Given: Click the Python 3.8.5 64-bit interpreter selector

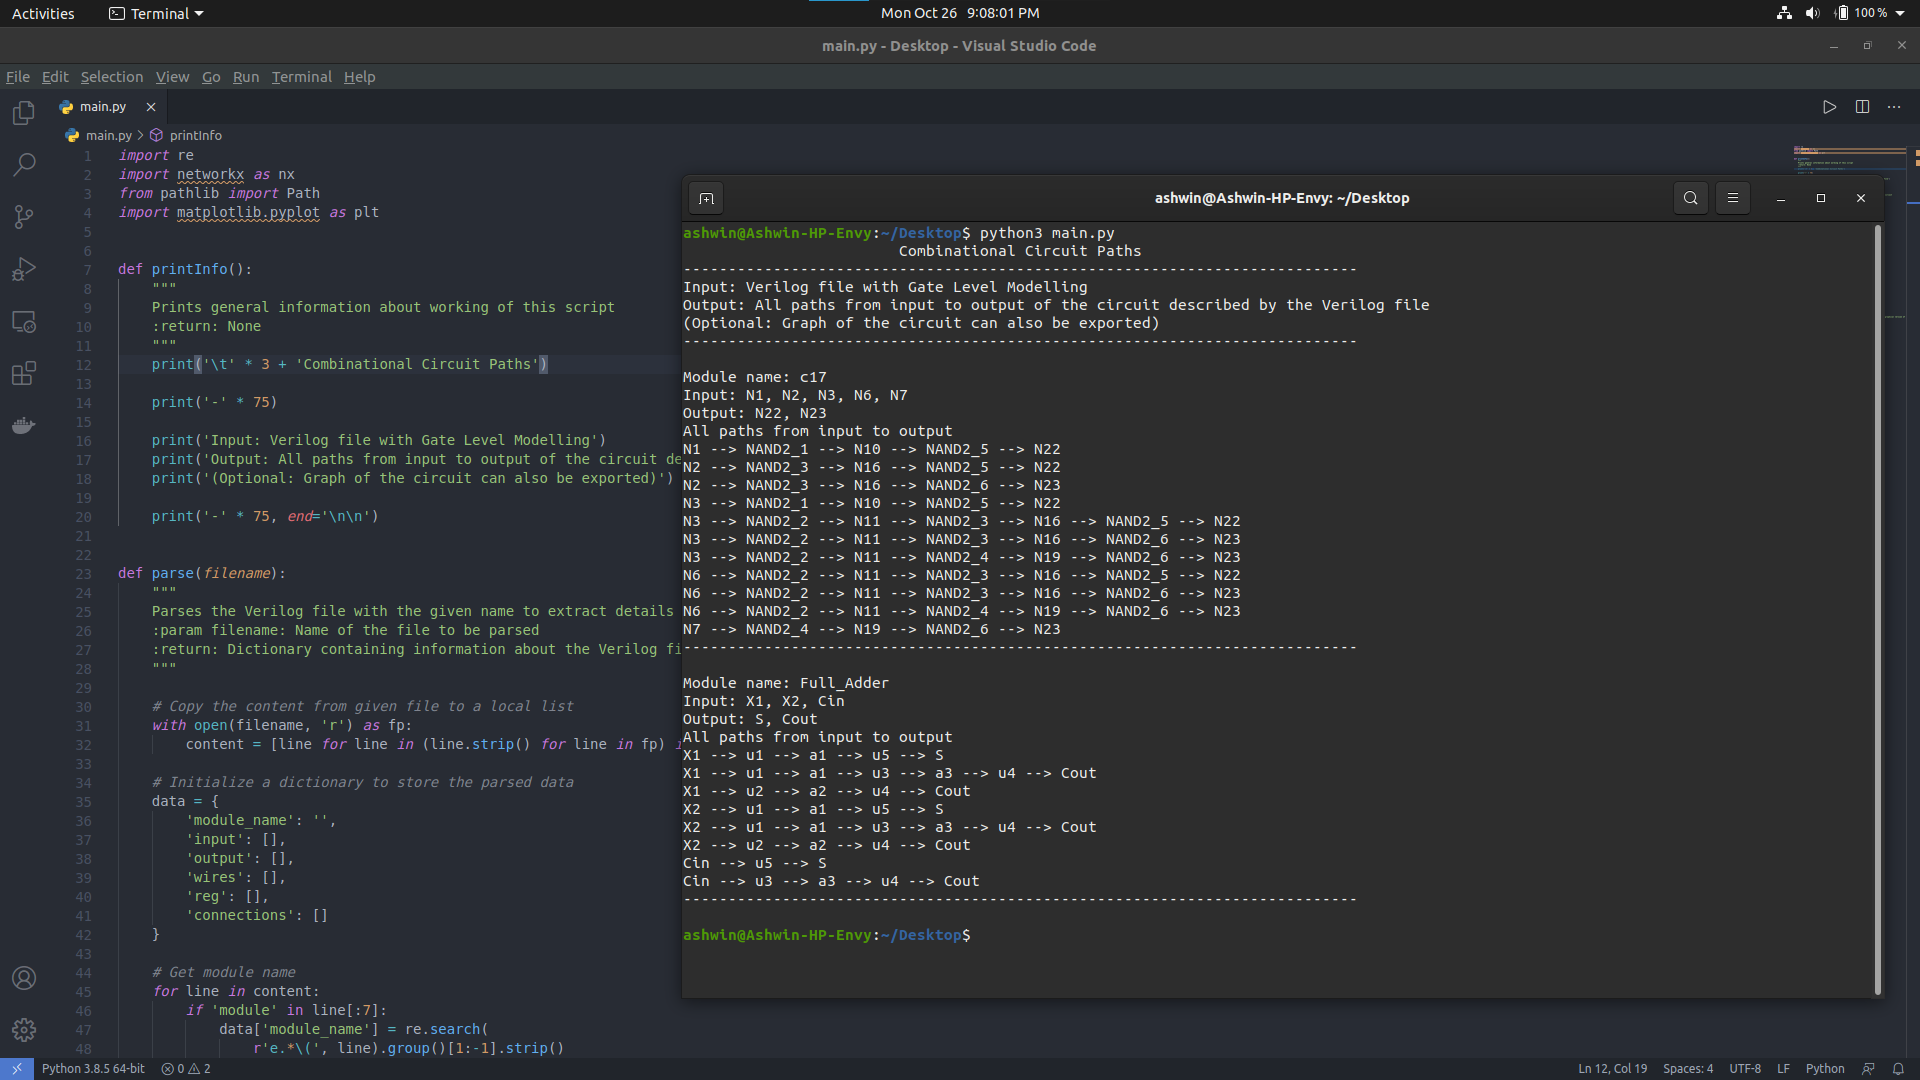Looking at the screenshot, I should (x=93, y=1068).
